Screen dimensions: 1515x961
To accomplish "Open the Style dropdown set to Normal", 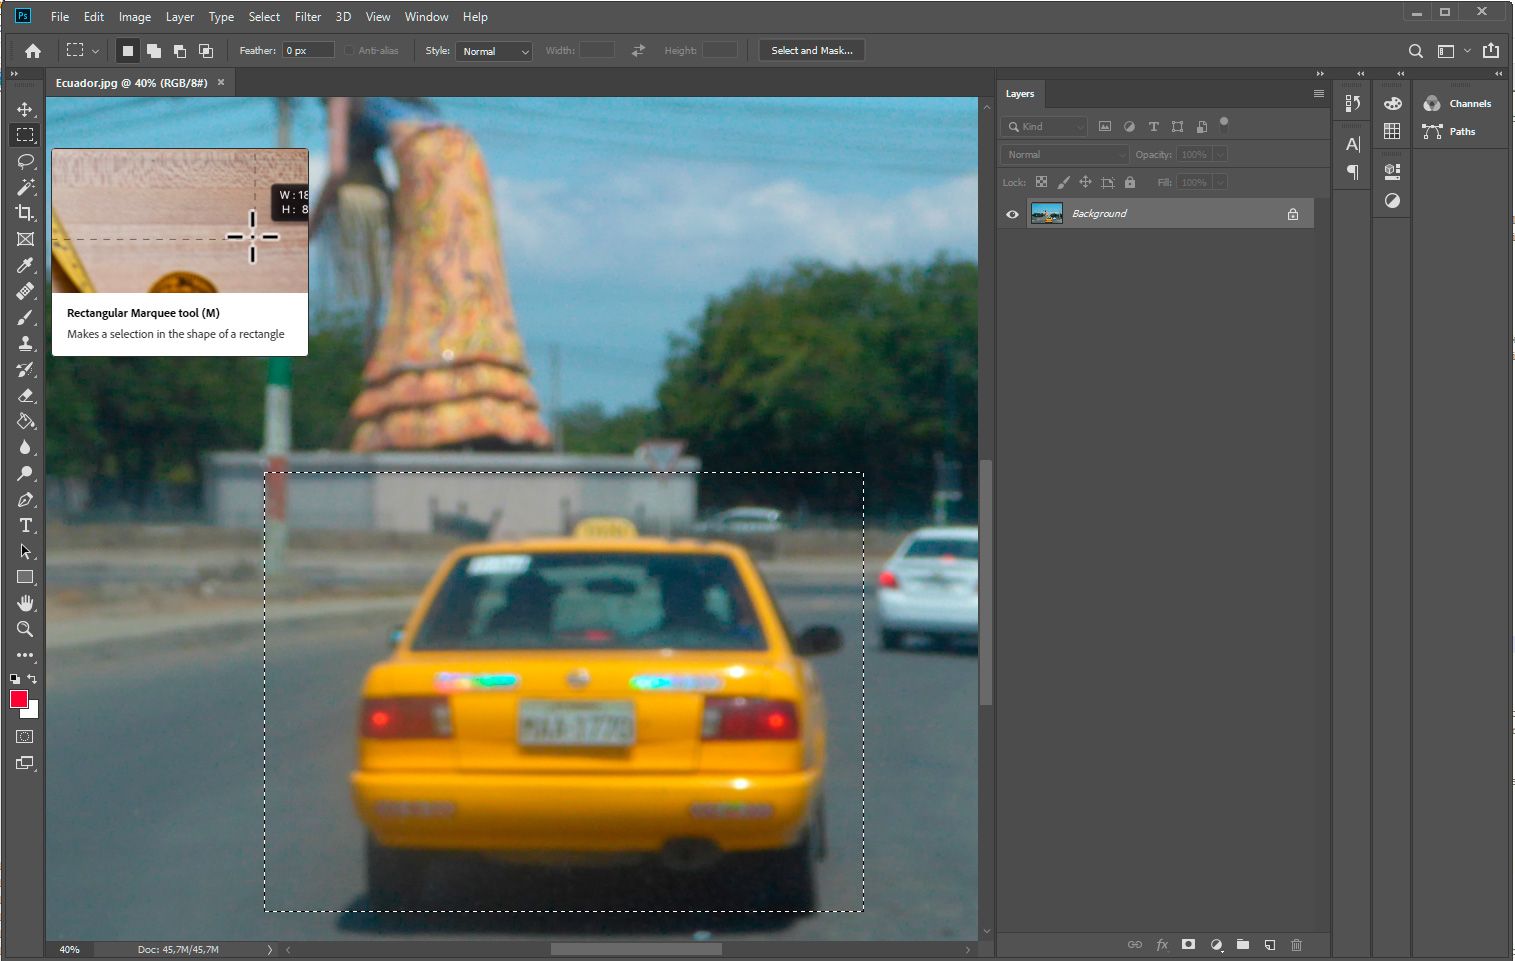I will click(x=495, y=51).
